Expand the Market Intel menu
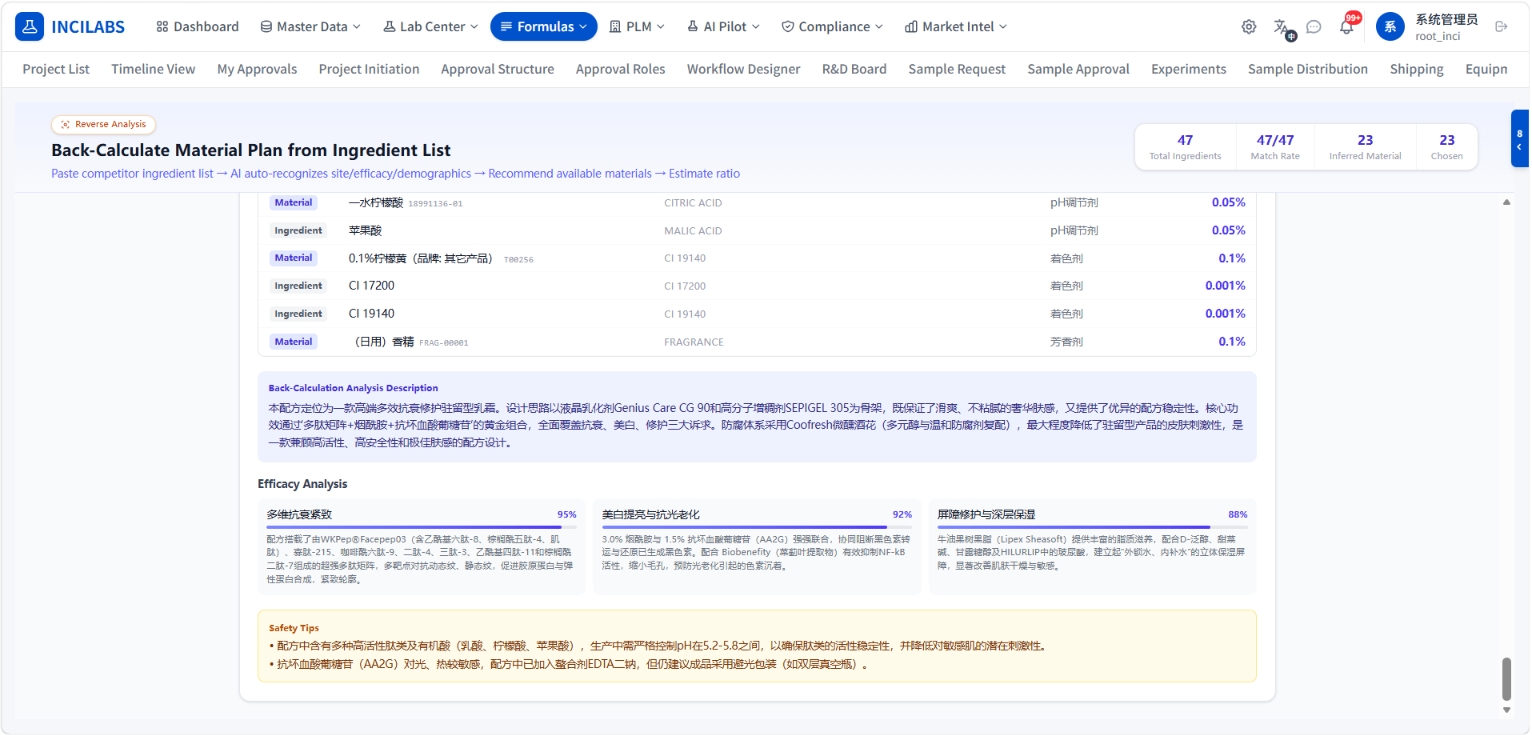 956,27
